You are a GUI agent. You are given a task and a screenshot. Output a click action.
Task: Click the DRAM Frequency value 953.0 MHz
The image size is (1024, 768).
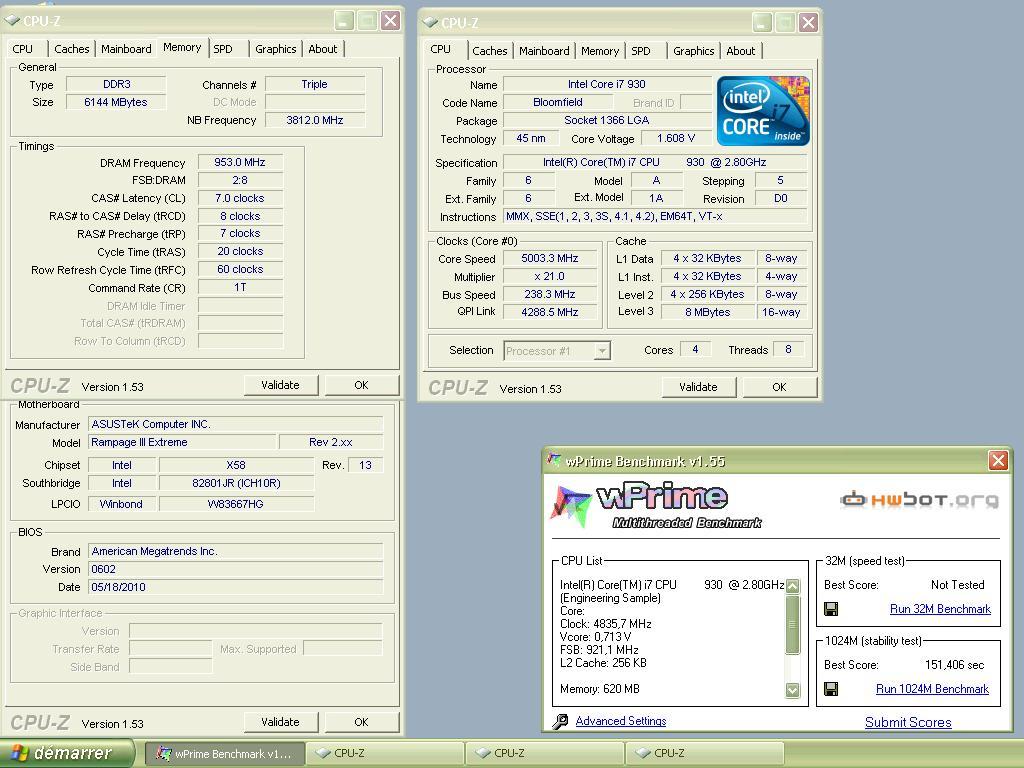coord(240,162)
